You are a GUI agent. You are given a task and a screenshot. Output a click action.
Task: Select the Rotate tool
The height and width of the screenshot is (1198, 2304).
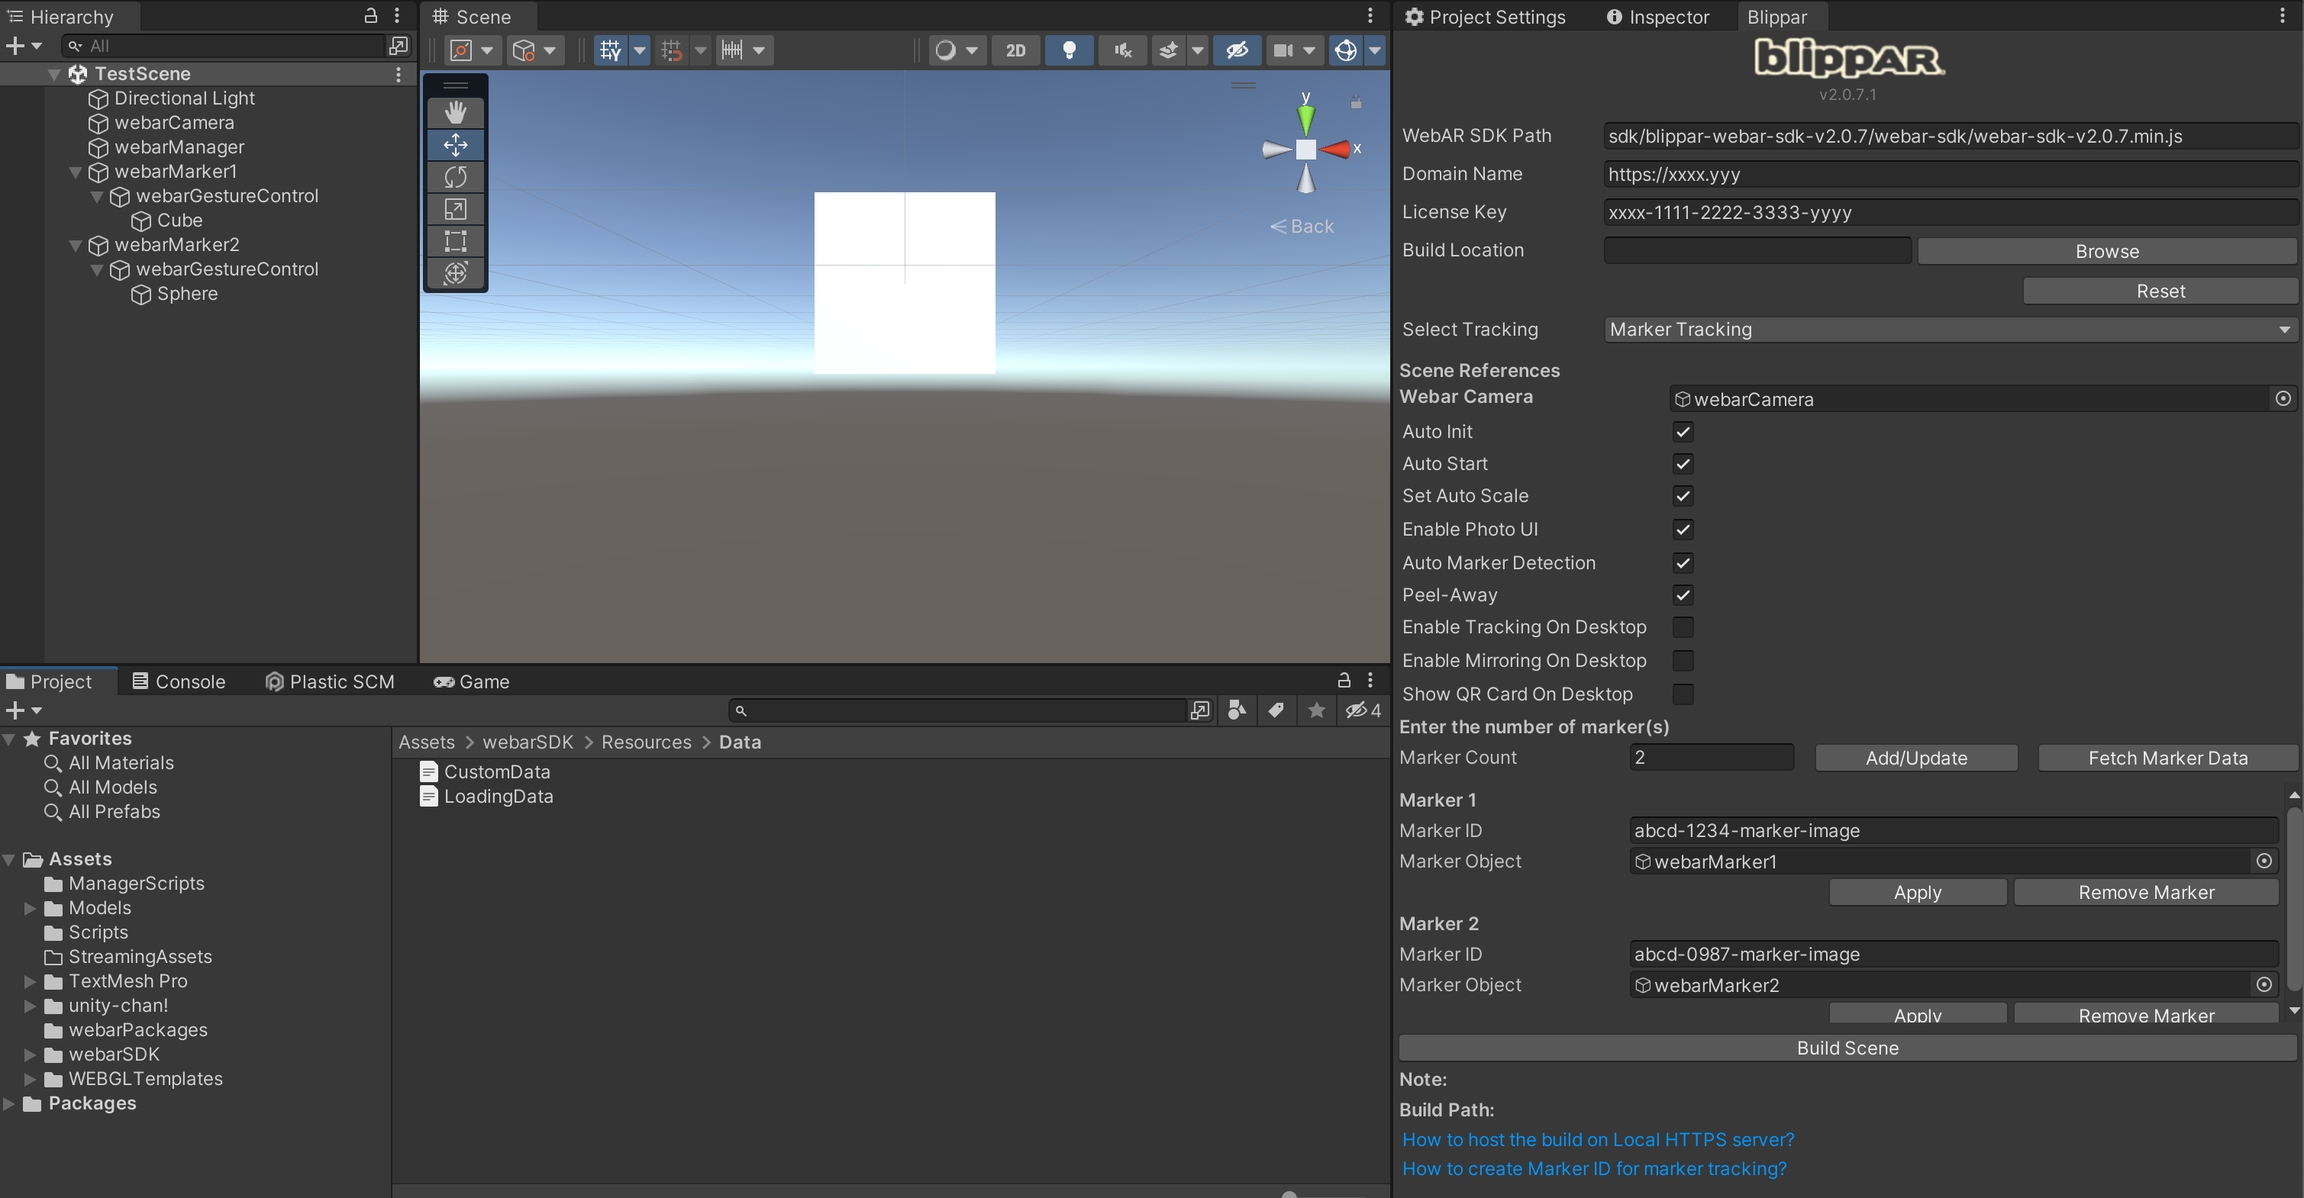tap(455, 177)
